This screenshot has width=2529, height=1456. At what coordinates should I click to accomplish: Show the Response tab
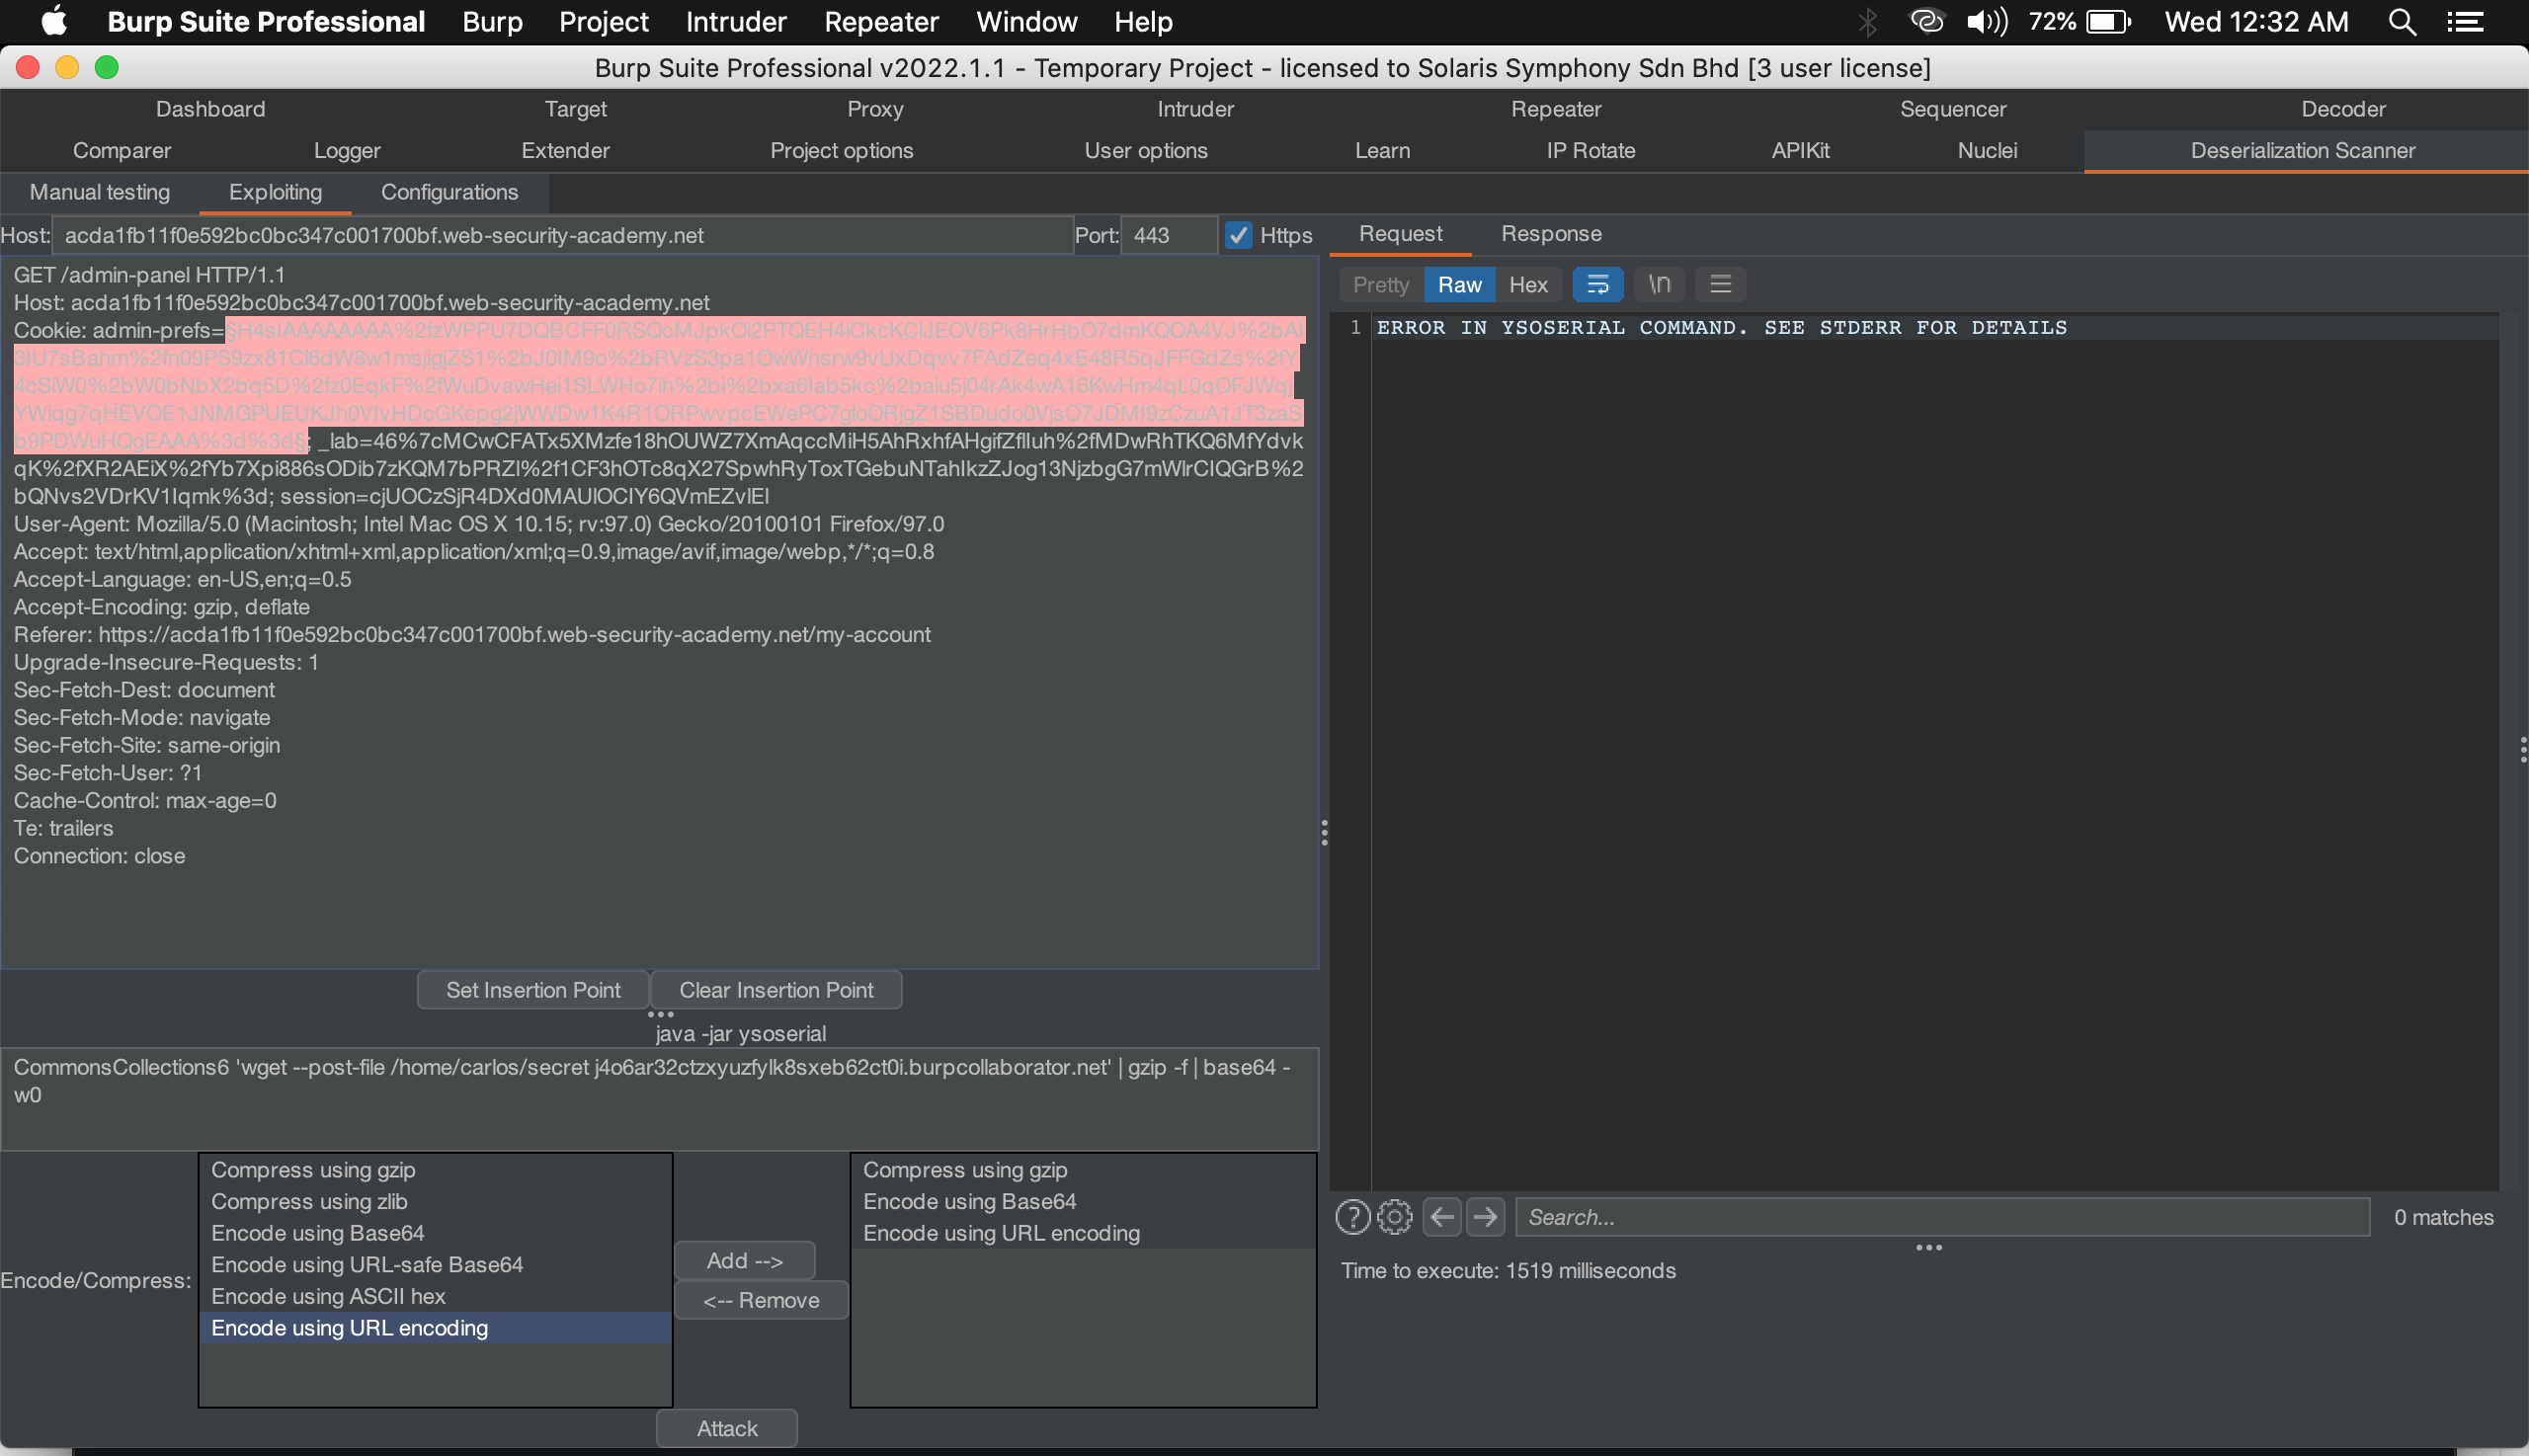point(1551,234)
